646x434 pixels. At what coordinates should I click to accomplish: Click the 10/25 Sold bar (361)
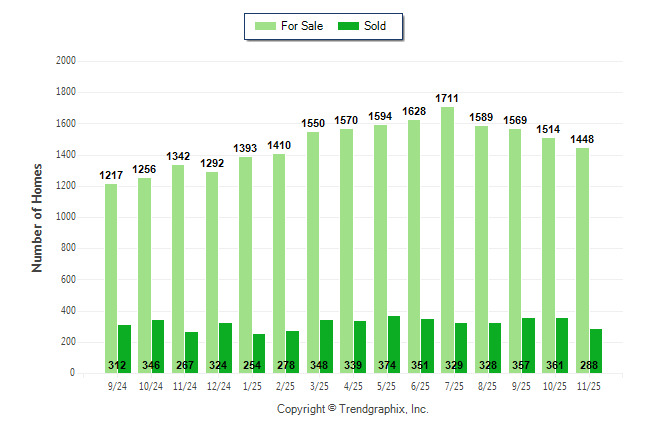tap(562, 345)
